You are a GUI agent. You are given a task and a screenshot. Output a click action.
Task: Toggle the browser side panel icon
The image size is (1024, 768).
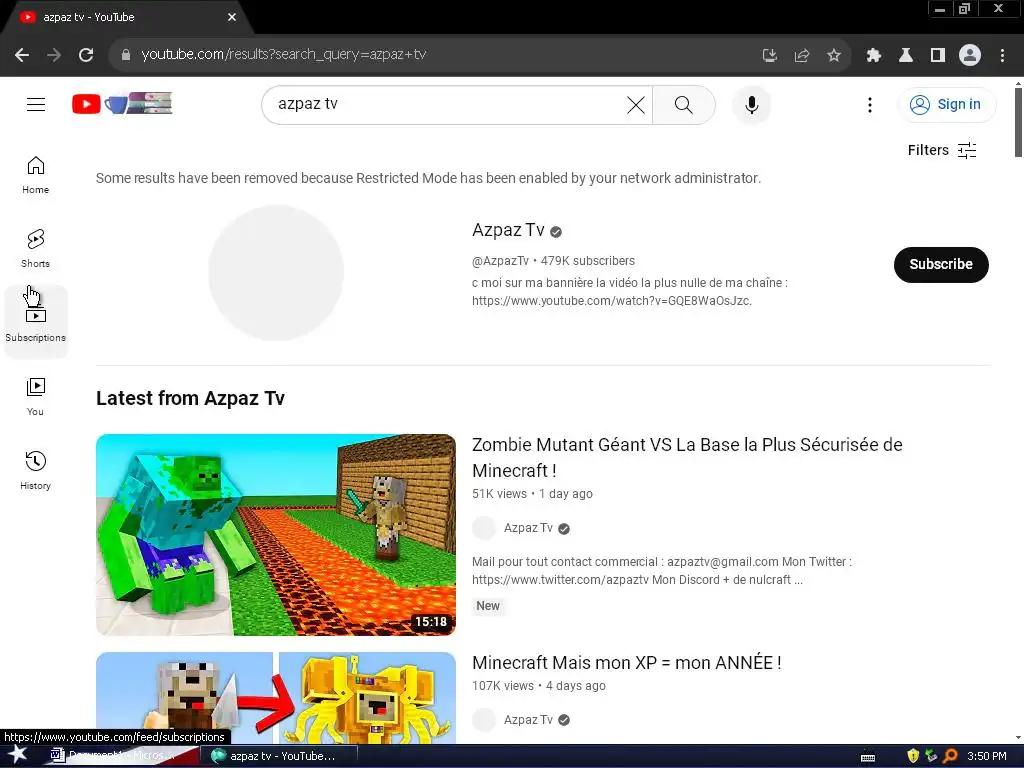click(938, 56)
